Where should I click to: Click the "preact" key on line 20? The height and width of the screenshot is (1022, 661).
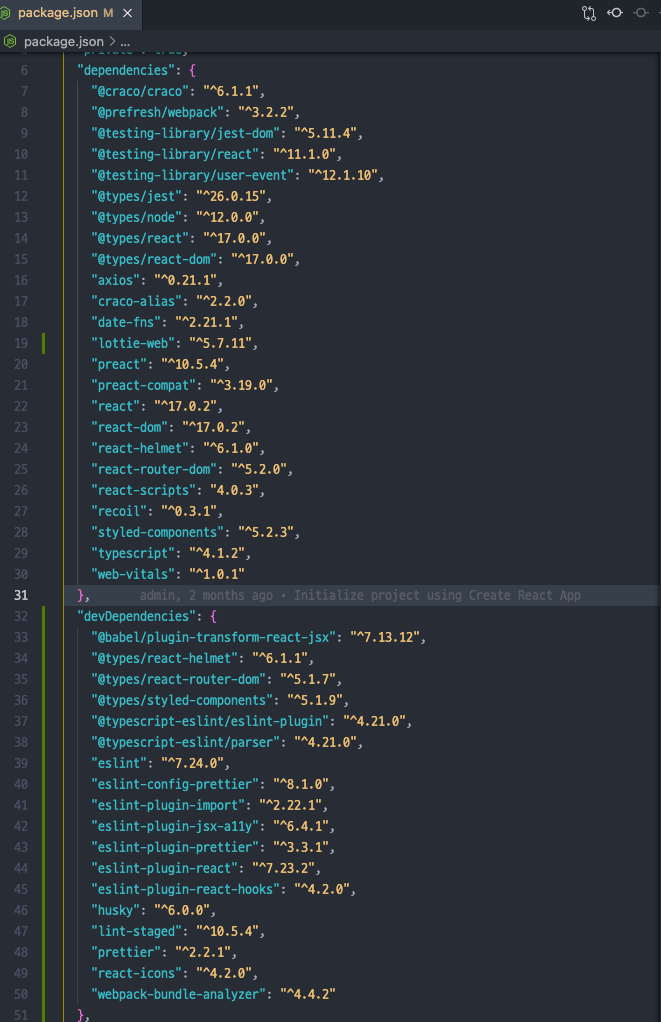(x=119, y=364)
